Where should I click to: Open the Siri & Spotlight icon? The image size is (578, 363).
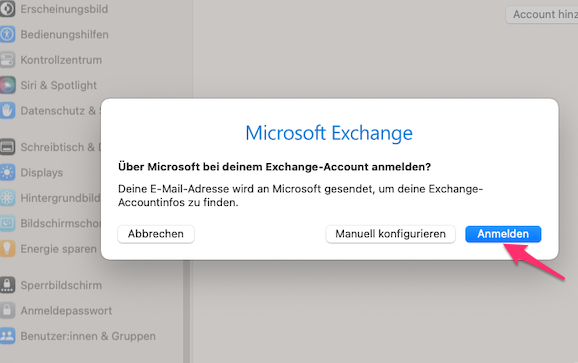point(7,85)
